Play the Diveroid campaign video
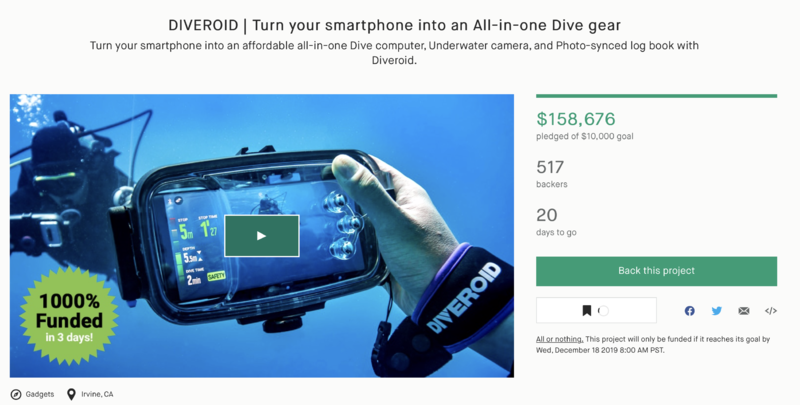 [x=262, y=236]
